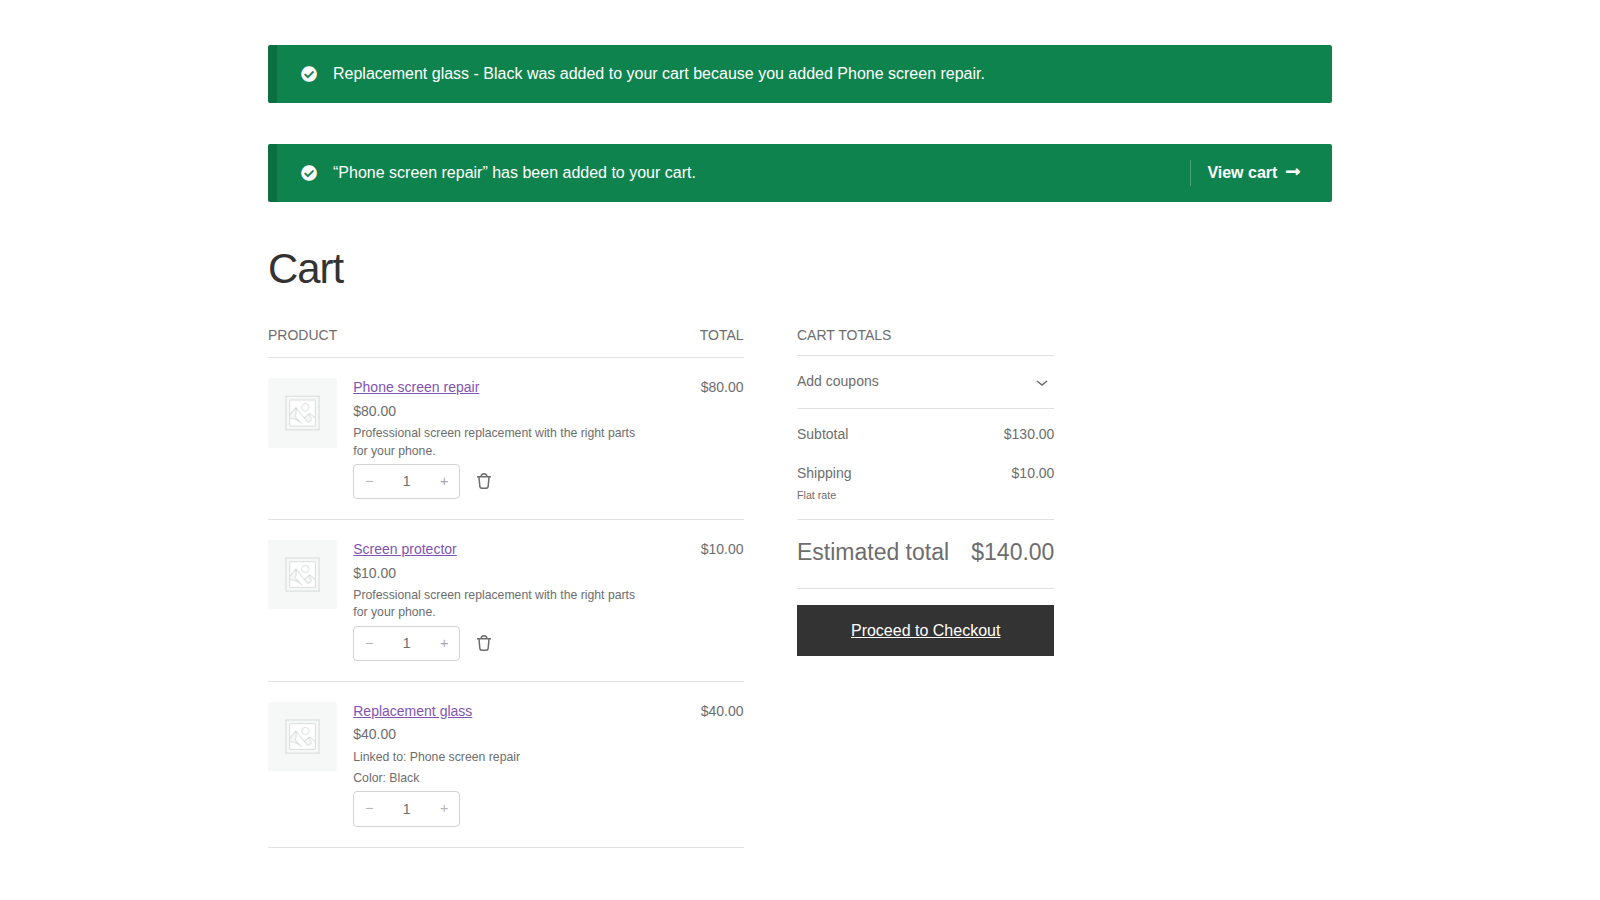Remove Screen protector with trash icon
This screenshot has width=1600, height=900.
coord(484,643)
